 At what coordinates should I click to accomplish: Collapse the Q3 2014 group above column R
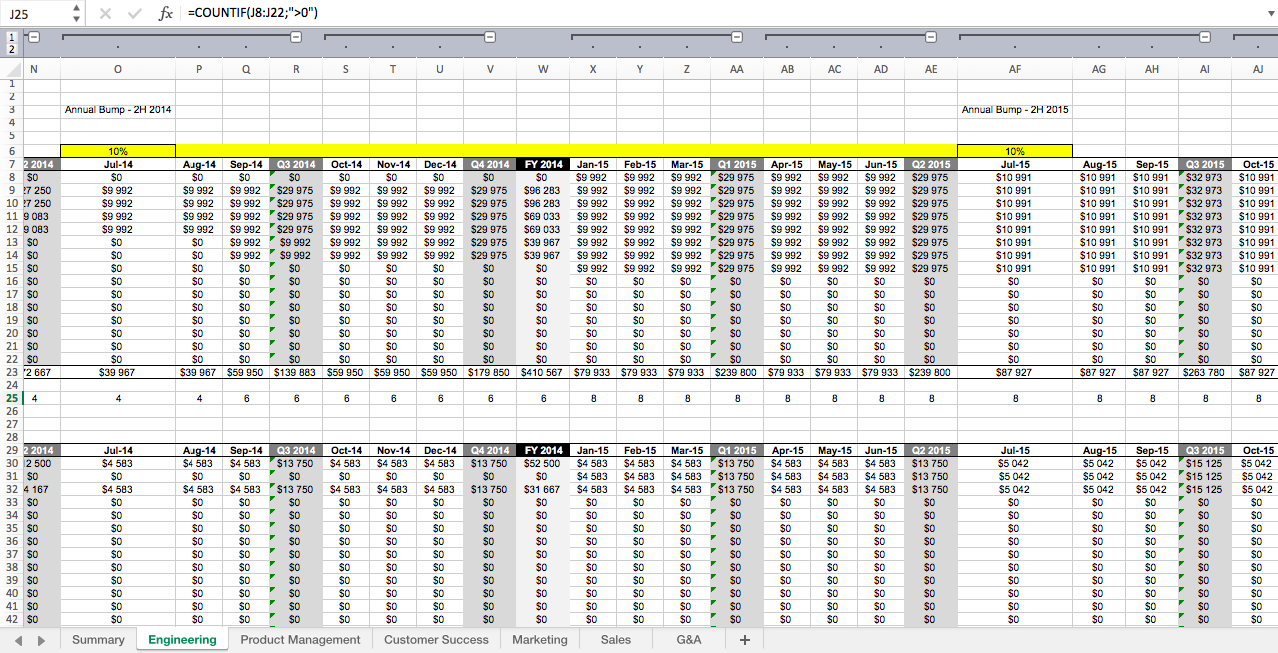[296, 37]
